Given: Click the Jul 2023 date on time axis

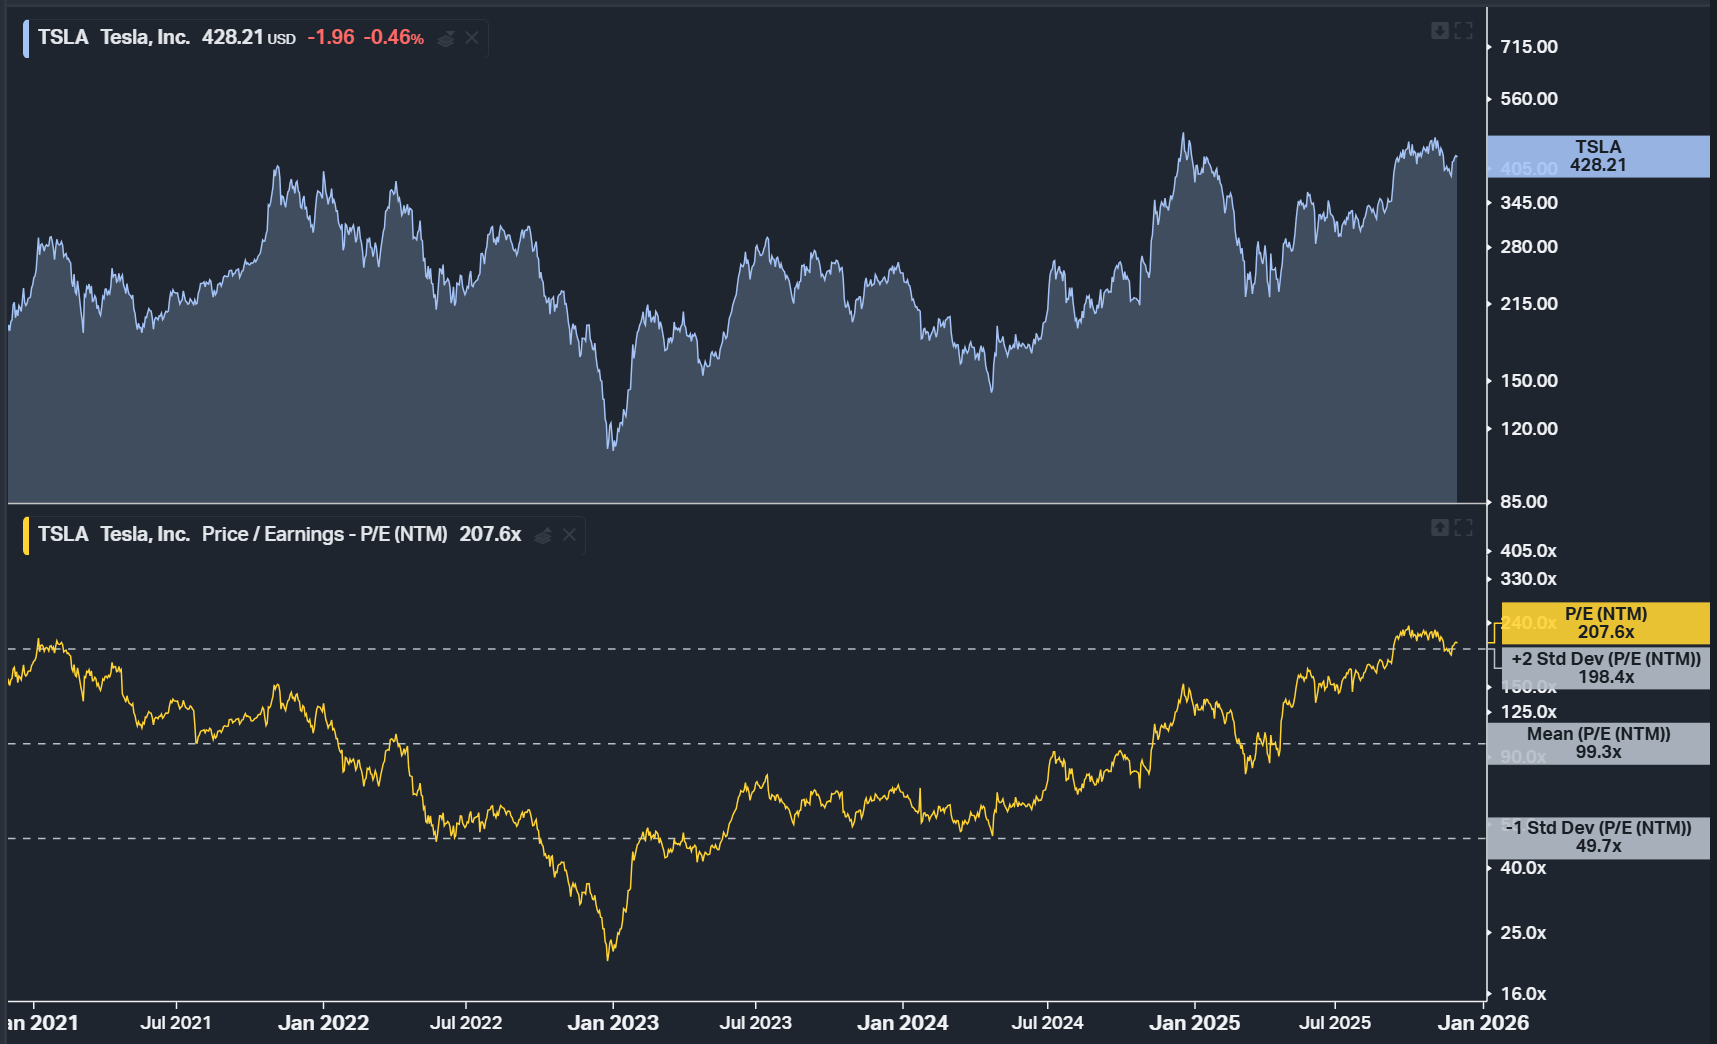Looking at the screenshot, I should click(x=755, y=1023).
